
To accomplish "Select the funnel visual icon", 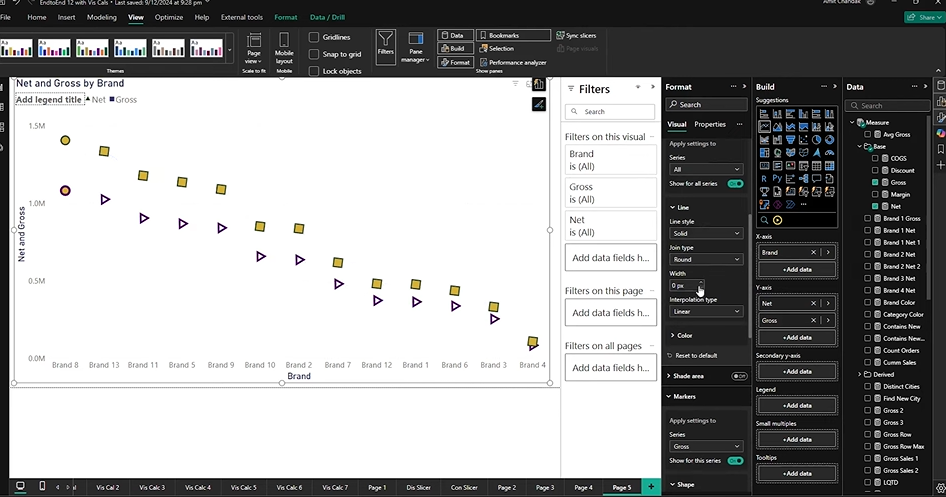I will click(x=790, y=140).
